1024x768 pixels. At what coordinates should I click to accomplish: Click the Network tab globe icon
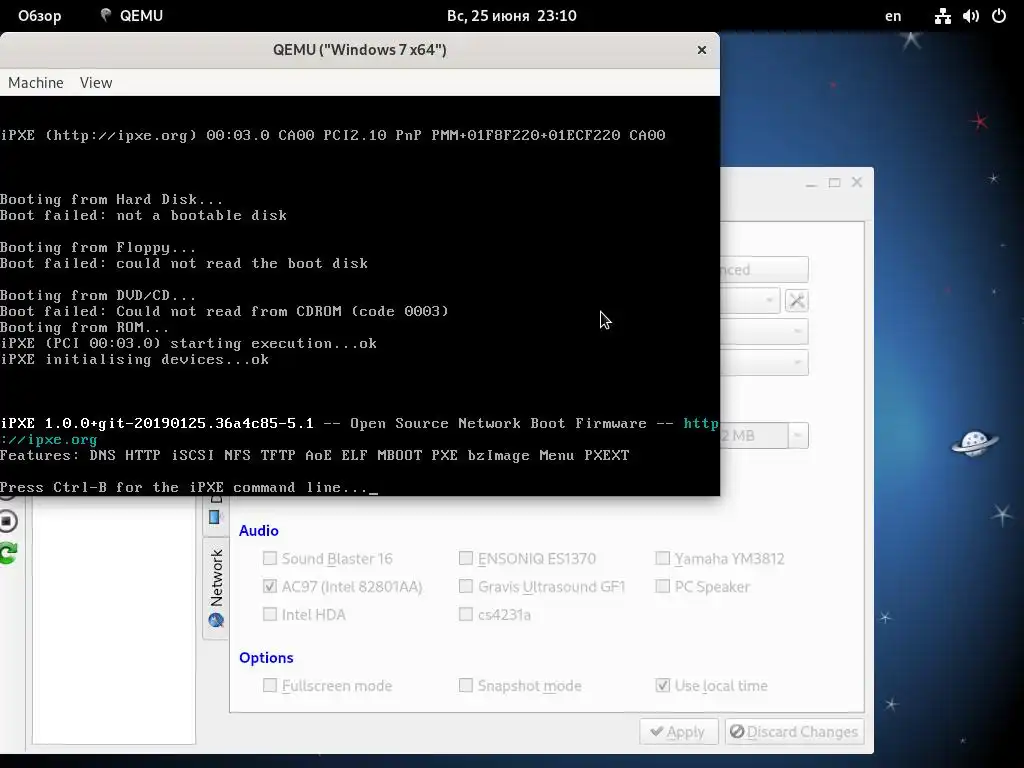[216, 620]
